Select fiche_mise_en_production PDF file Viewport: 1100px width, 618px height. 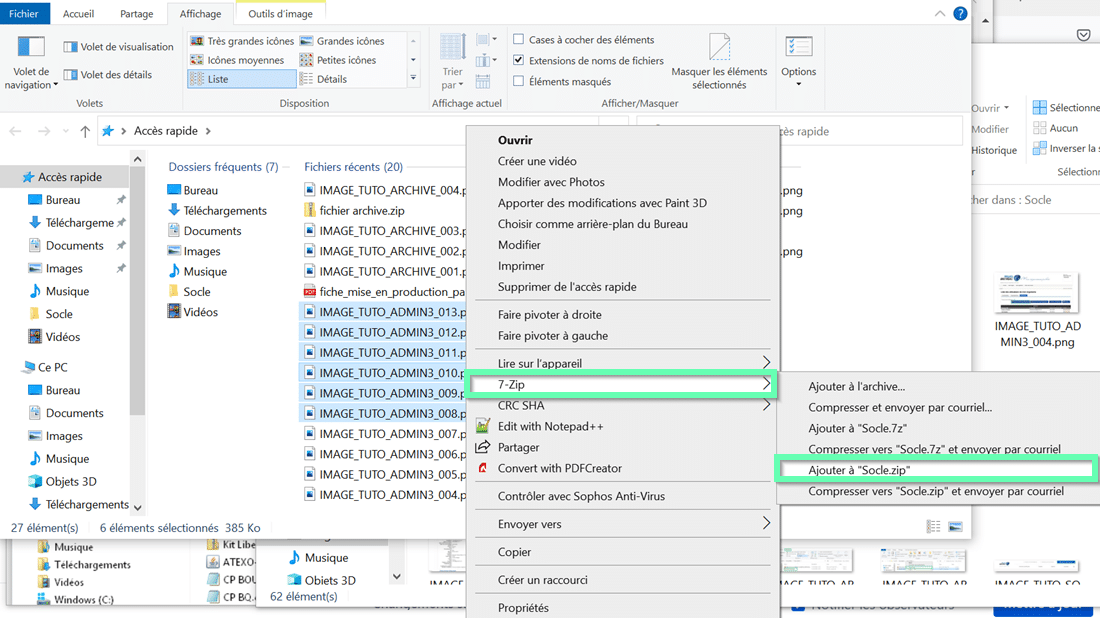pos(384,292)
